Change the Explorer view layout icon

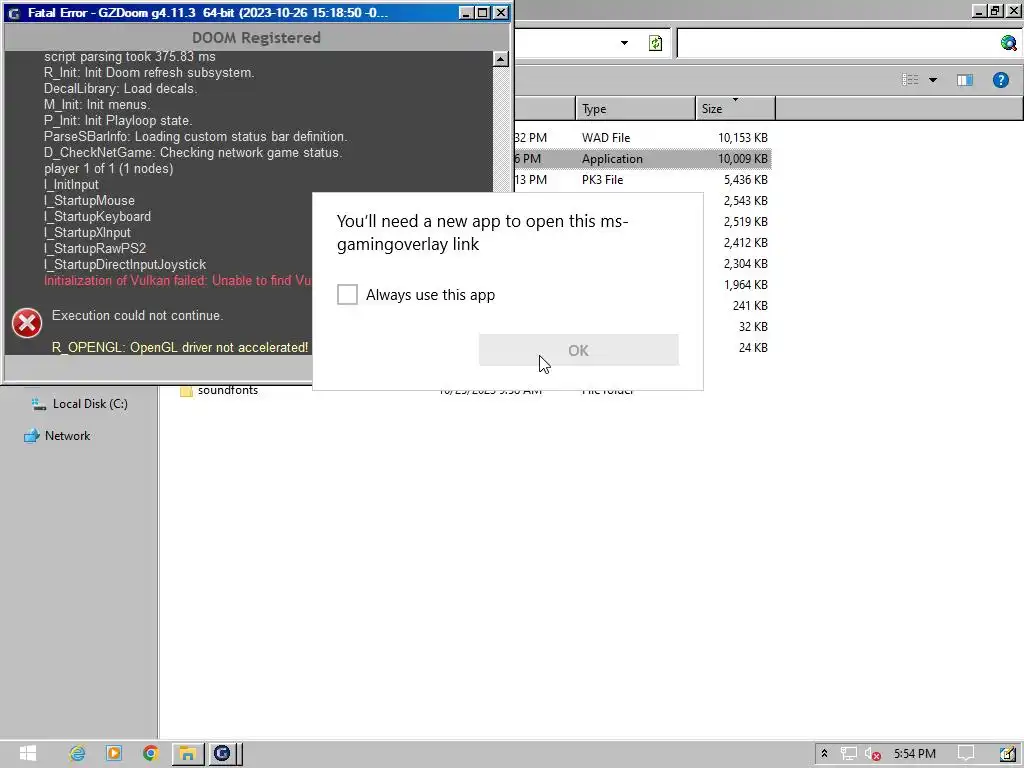coord(910,80)
